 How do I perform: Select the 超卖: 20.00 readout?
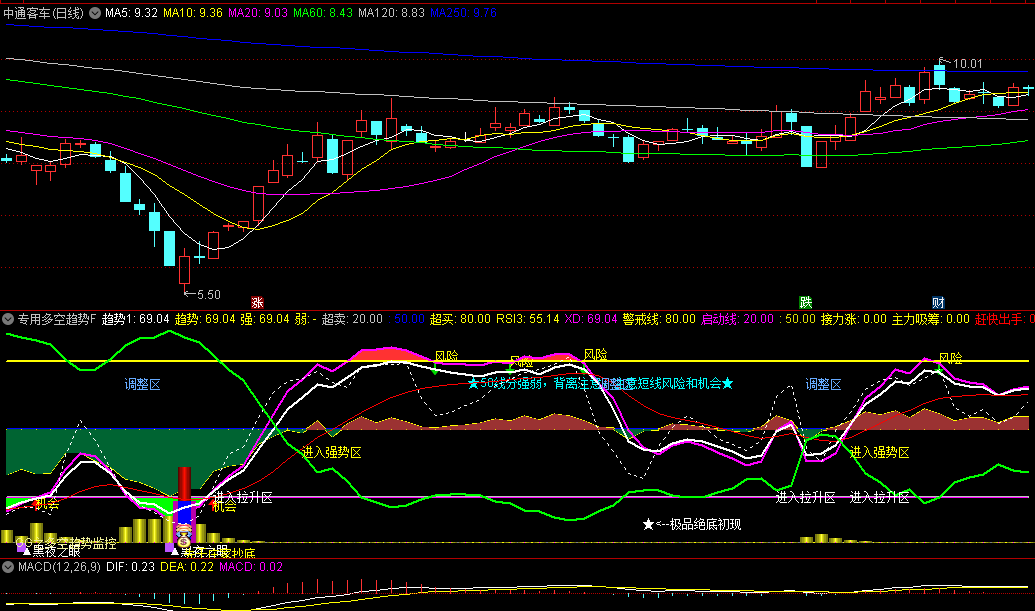coord(352,319)
